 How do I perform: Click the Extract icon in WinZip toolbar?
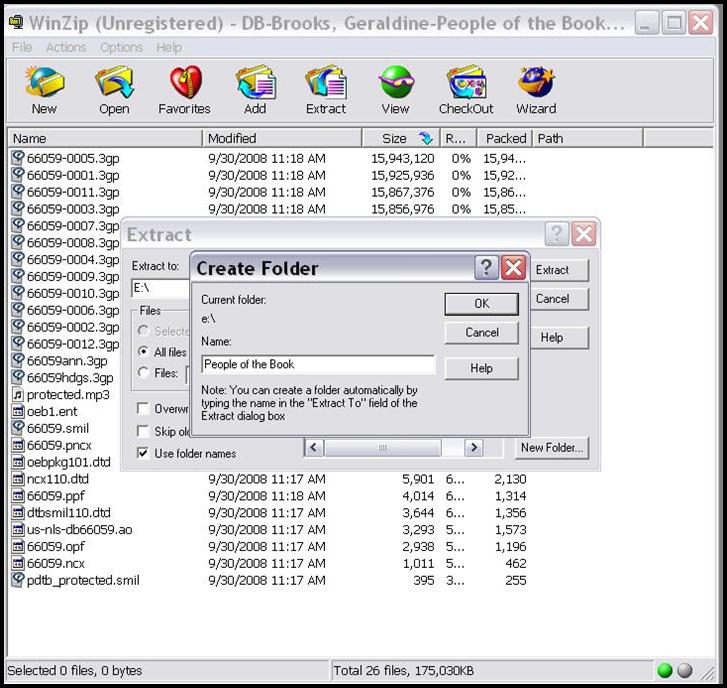coord(326,82)
